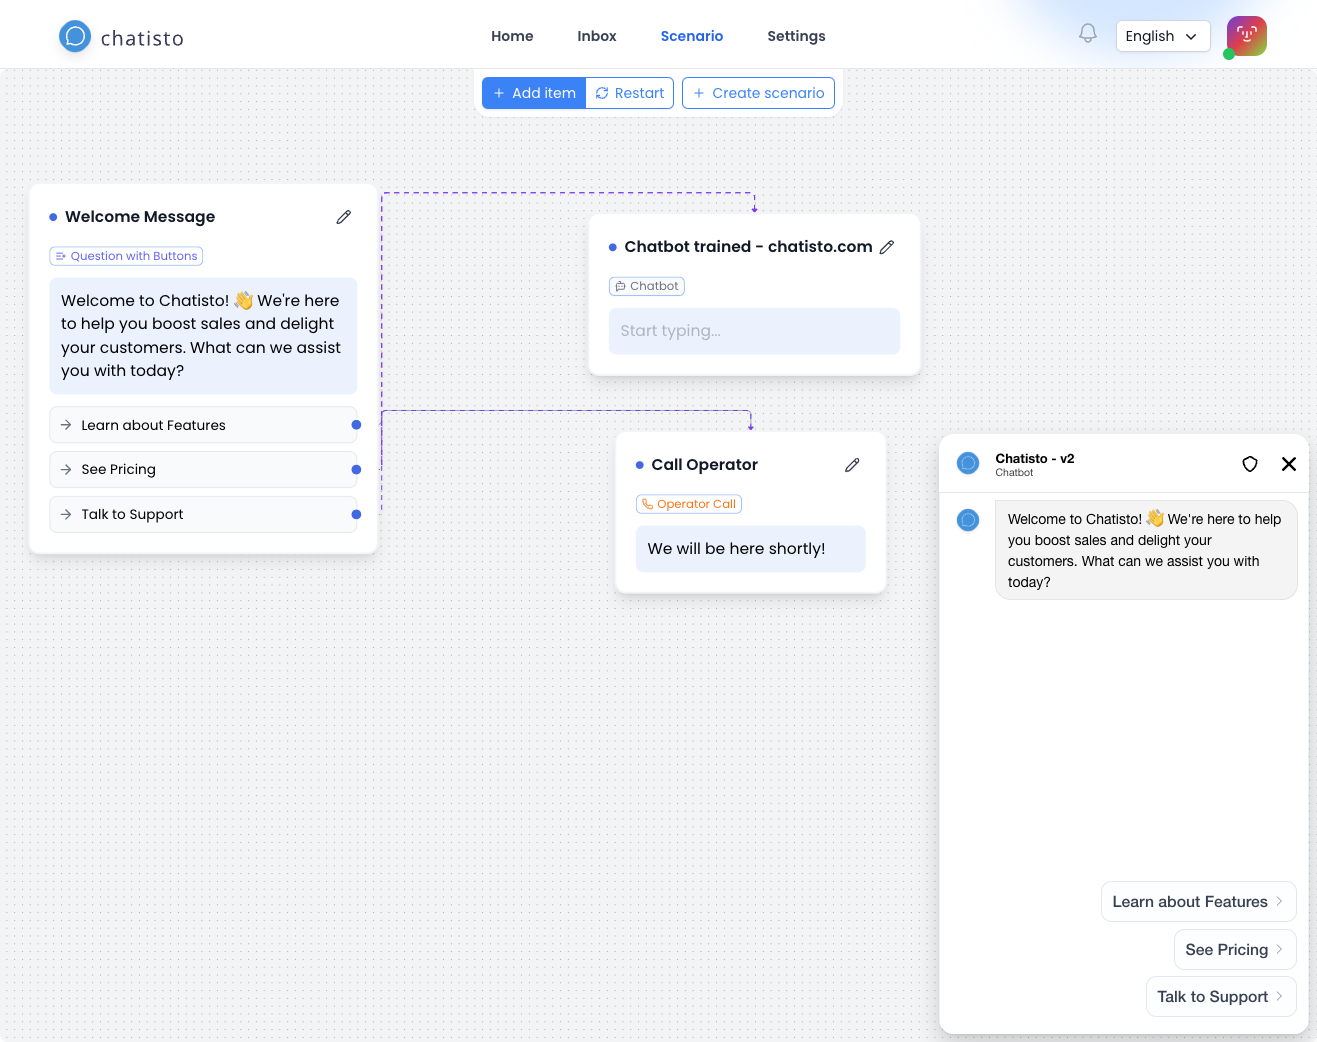Viewport: 1317px width, 1042px height.
Task: Select See Pricing in Welcome card
Action: tap(203, 470)
